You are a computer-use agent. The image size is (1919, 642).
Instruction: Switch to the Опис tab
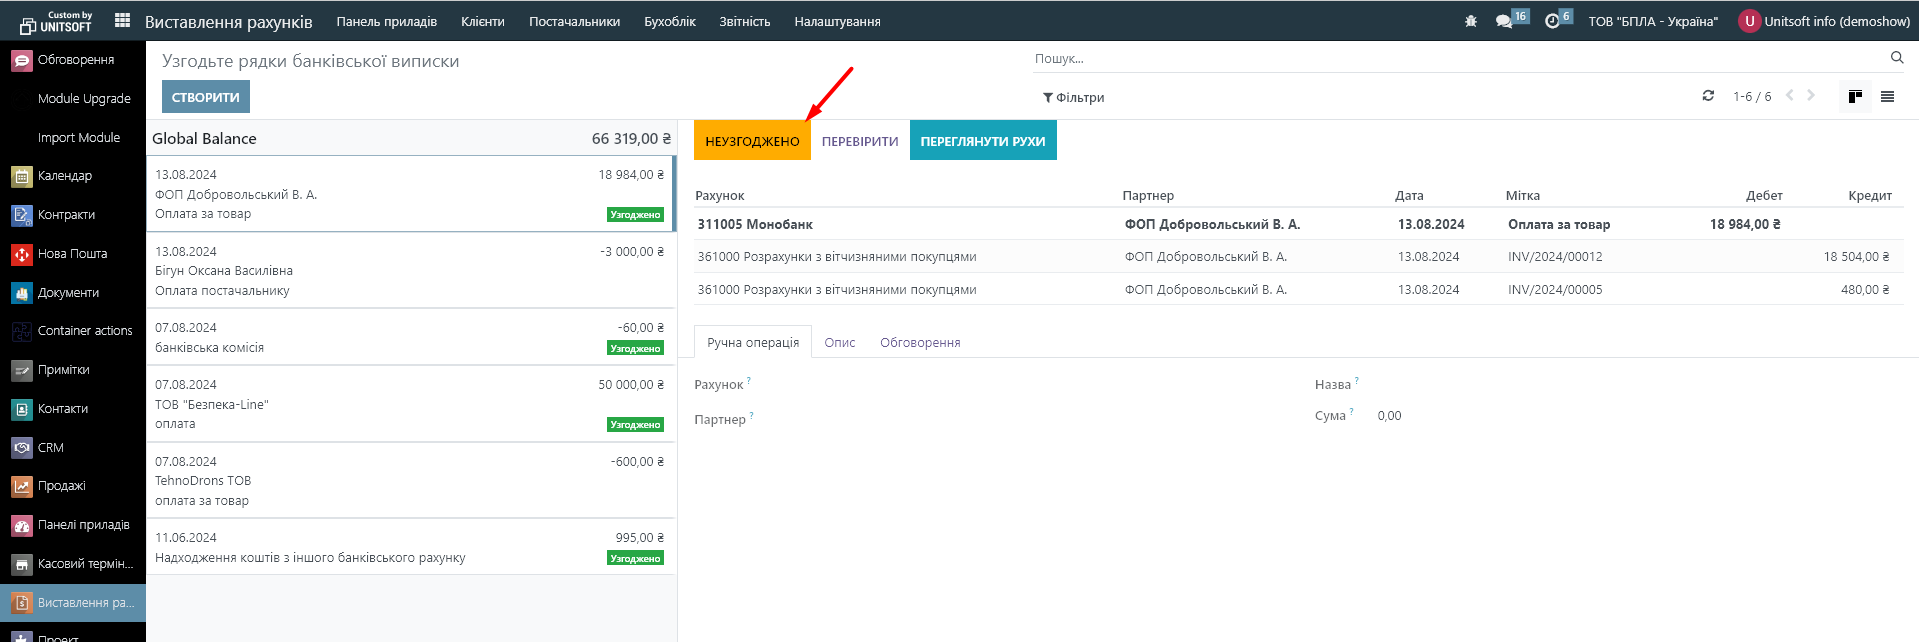point(839,343)
